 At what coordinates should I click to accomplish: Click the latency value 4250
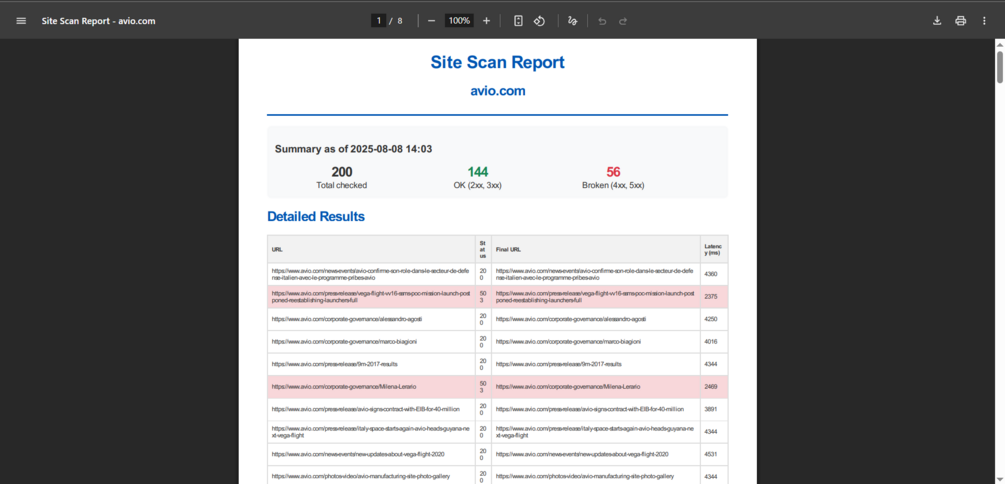coord(711,319)
